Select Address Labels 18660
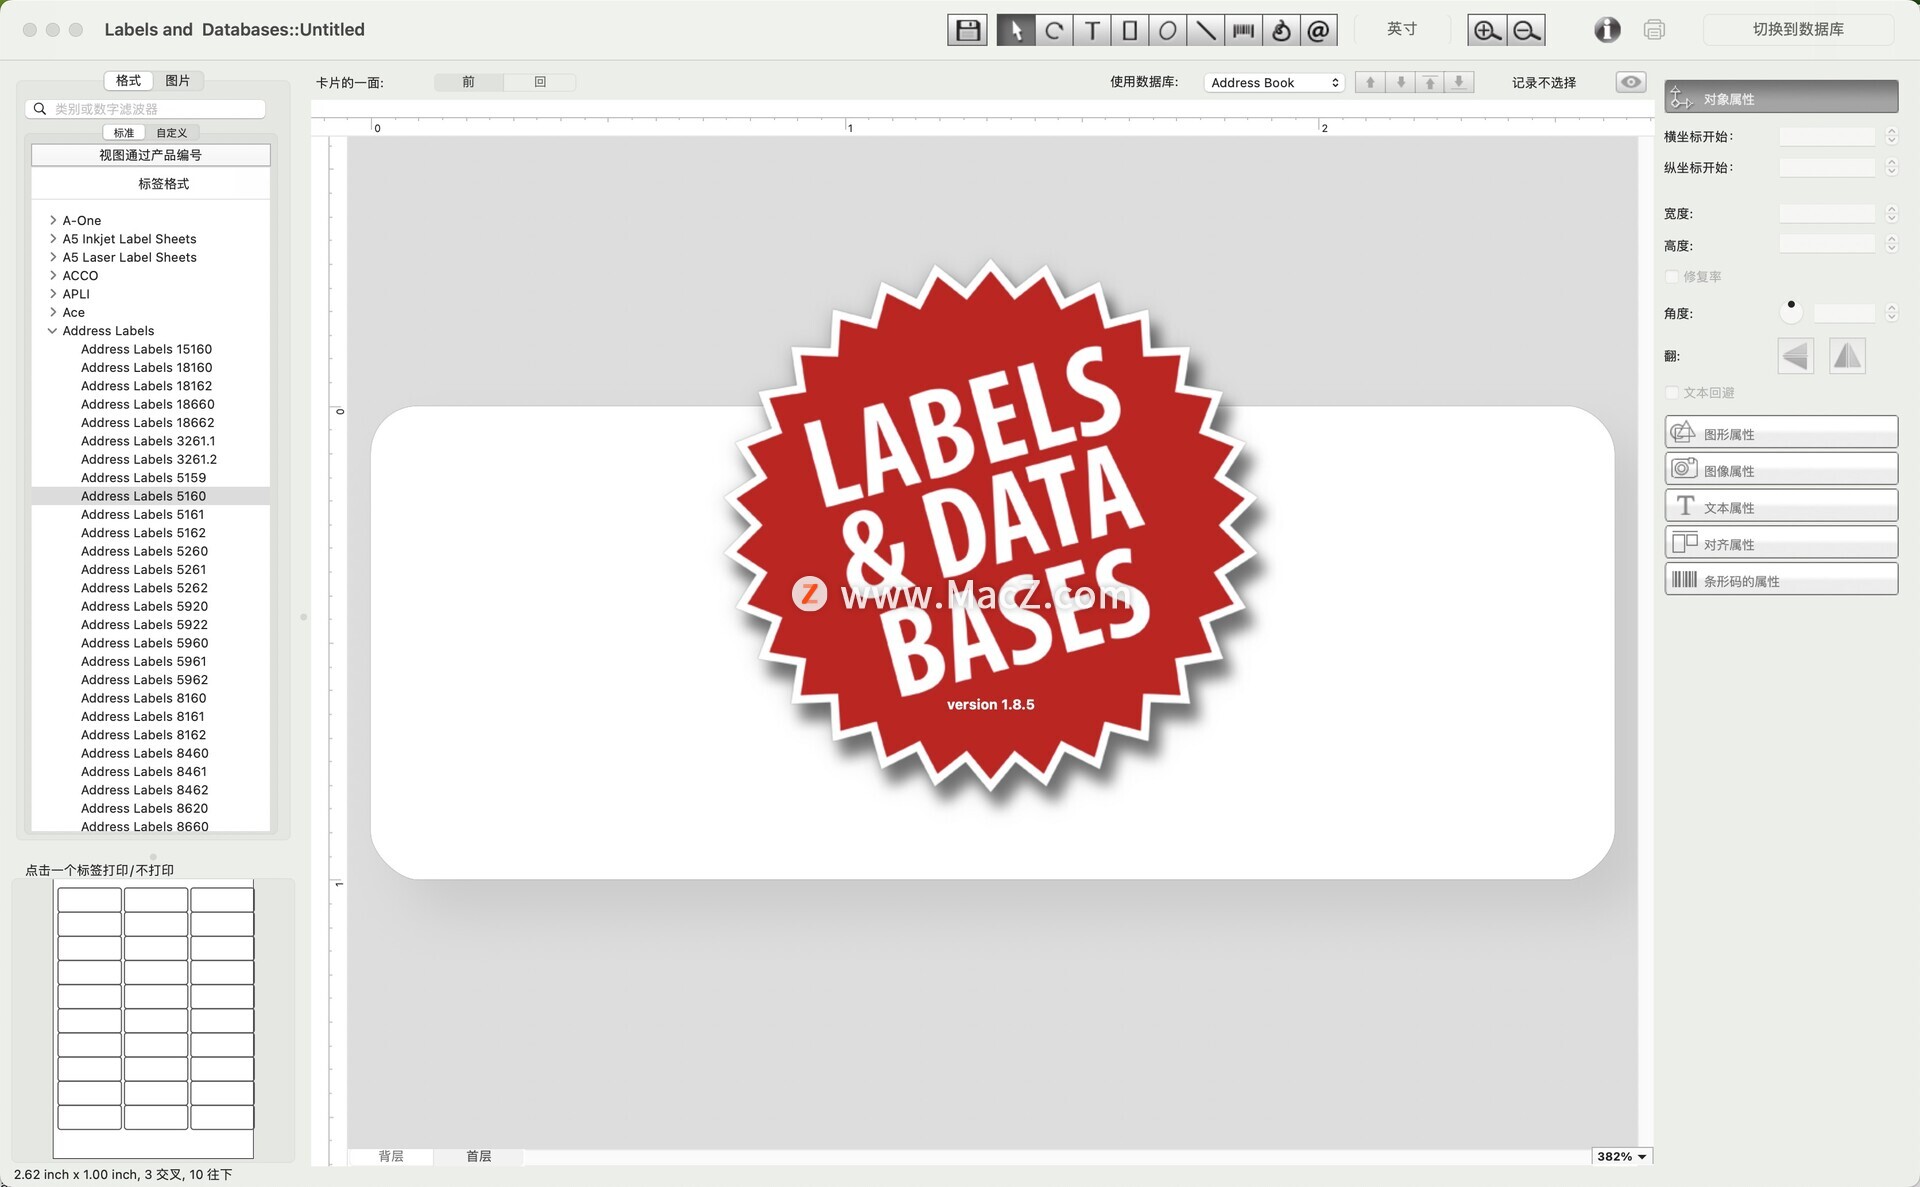Viewport: 1920px width, 1187px height. tap(148, 404)
